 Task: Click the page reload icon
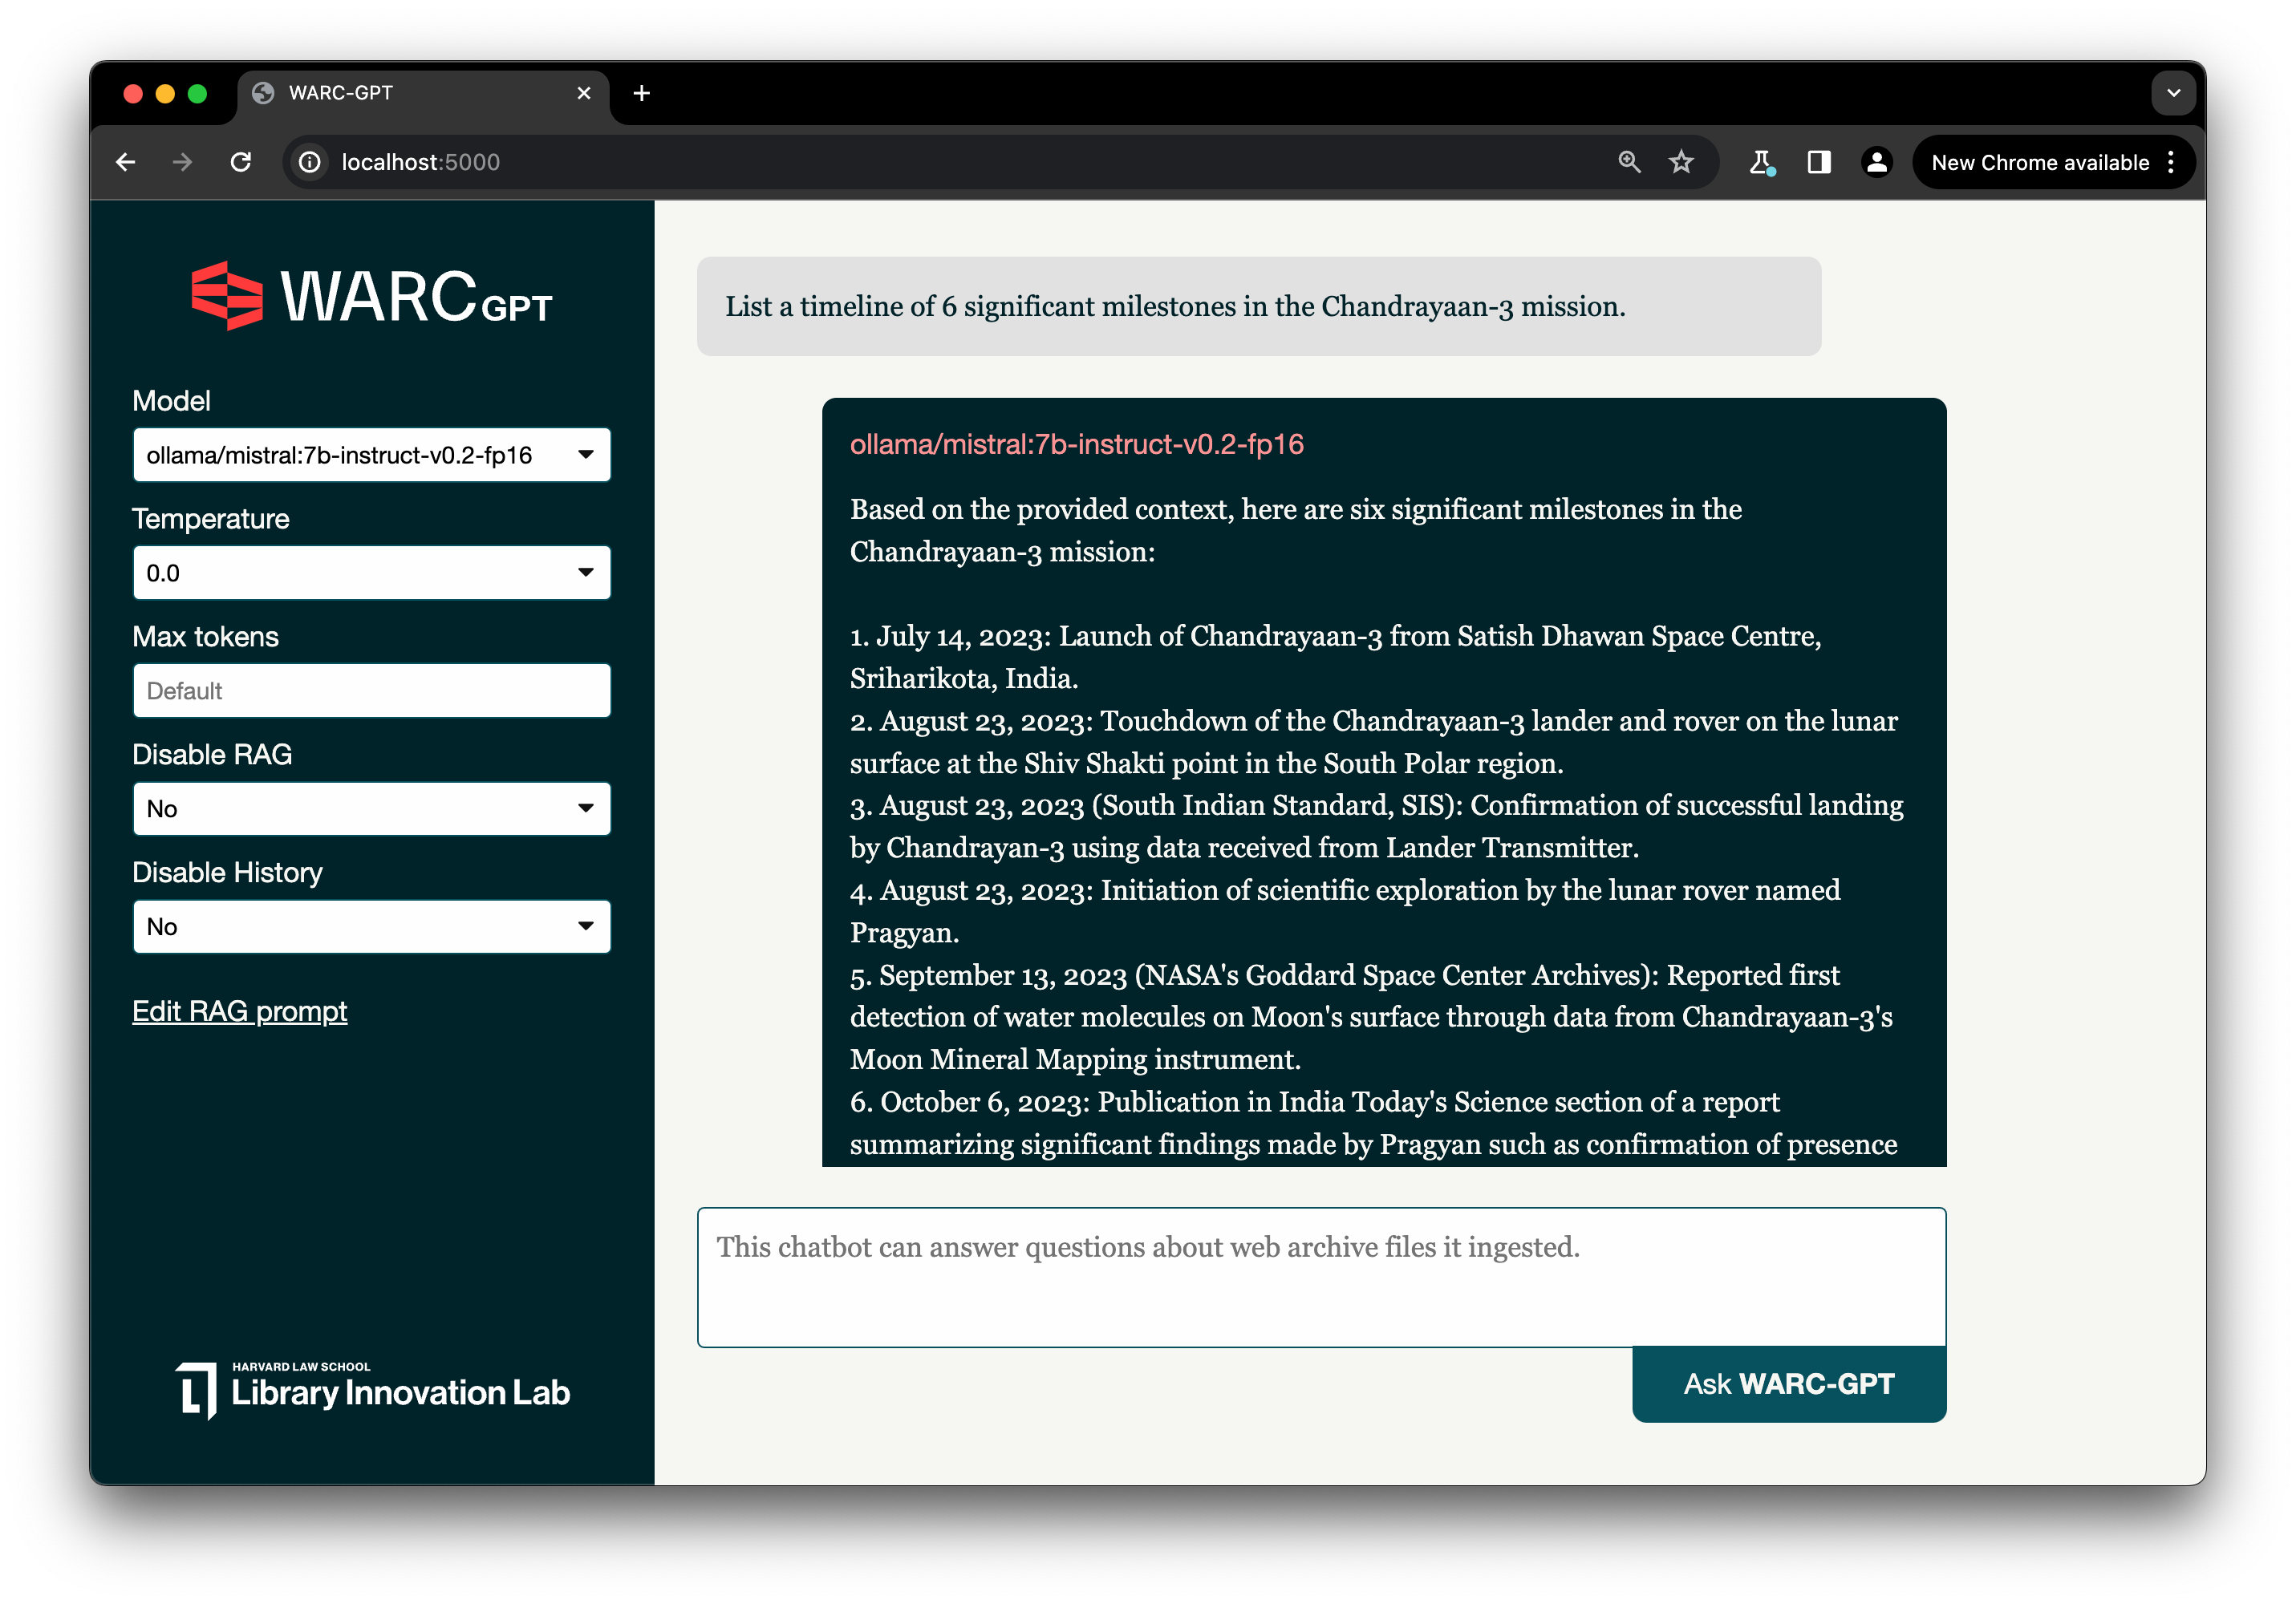pos(242,162)
